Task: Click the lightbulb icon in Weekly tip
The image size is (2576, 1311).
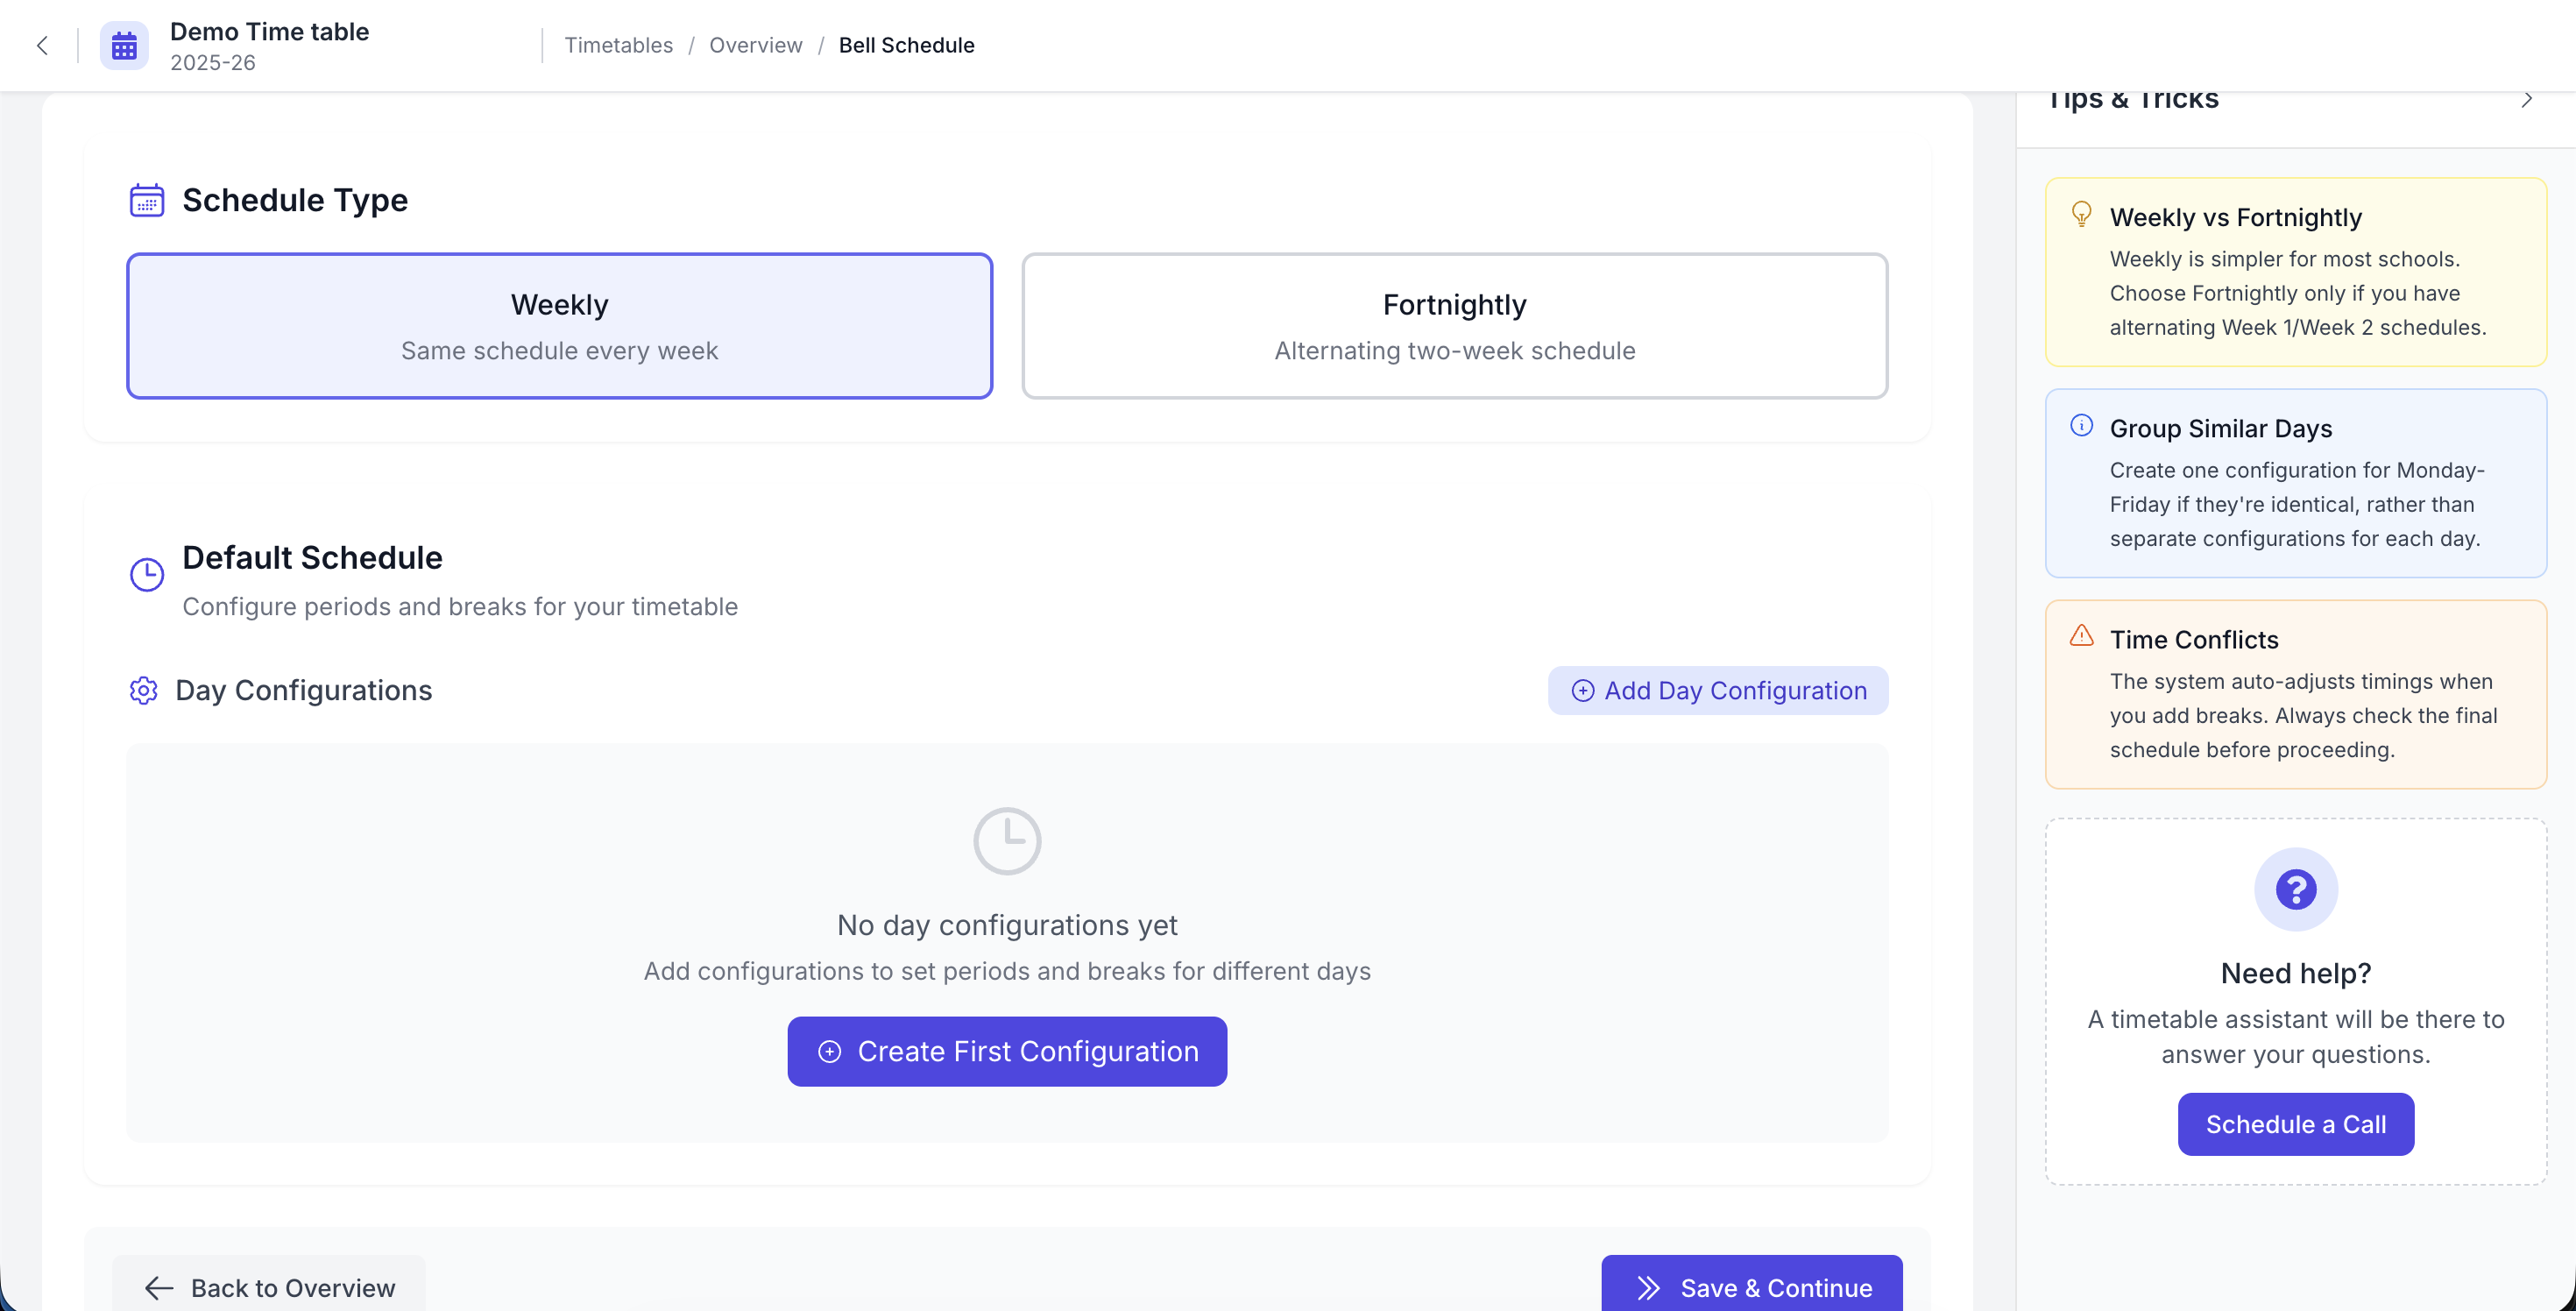Action: 2081,214
